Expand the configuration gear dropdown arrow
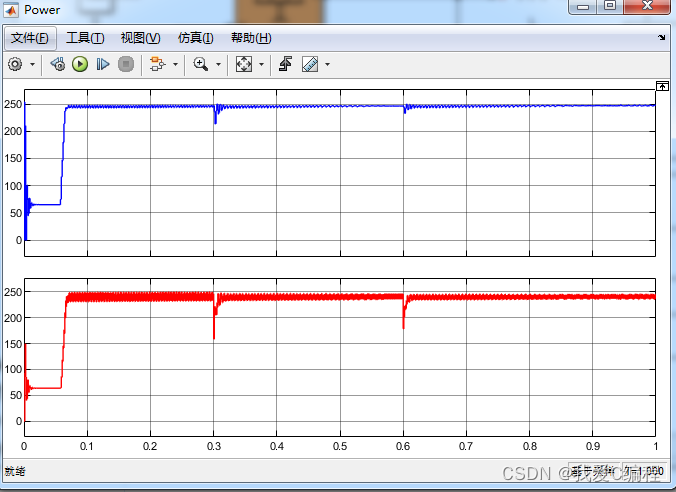 click(32, 64)
